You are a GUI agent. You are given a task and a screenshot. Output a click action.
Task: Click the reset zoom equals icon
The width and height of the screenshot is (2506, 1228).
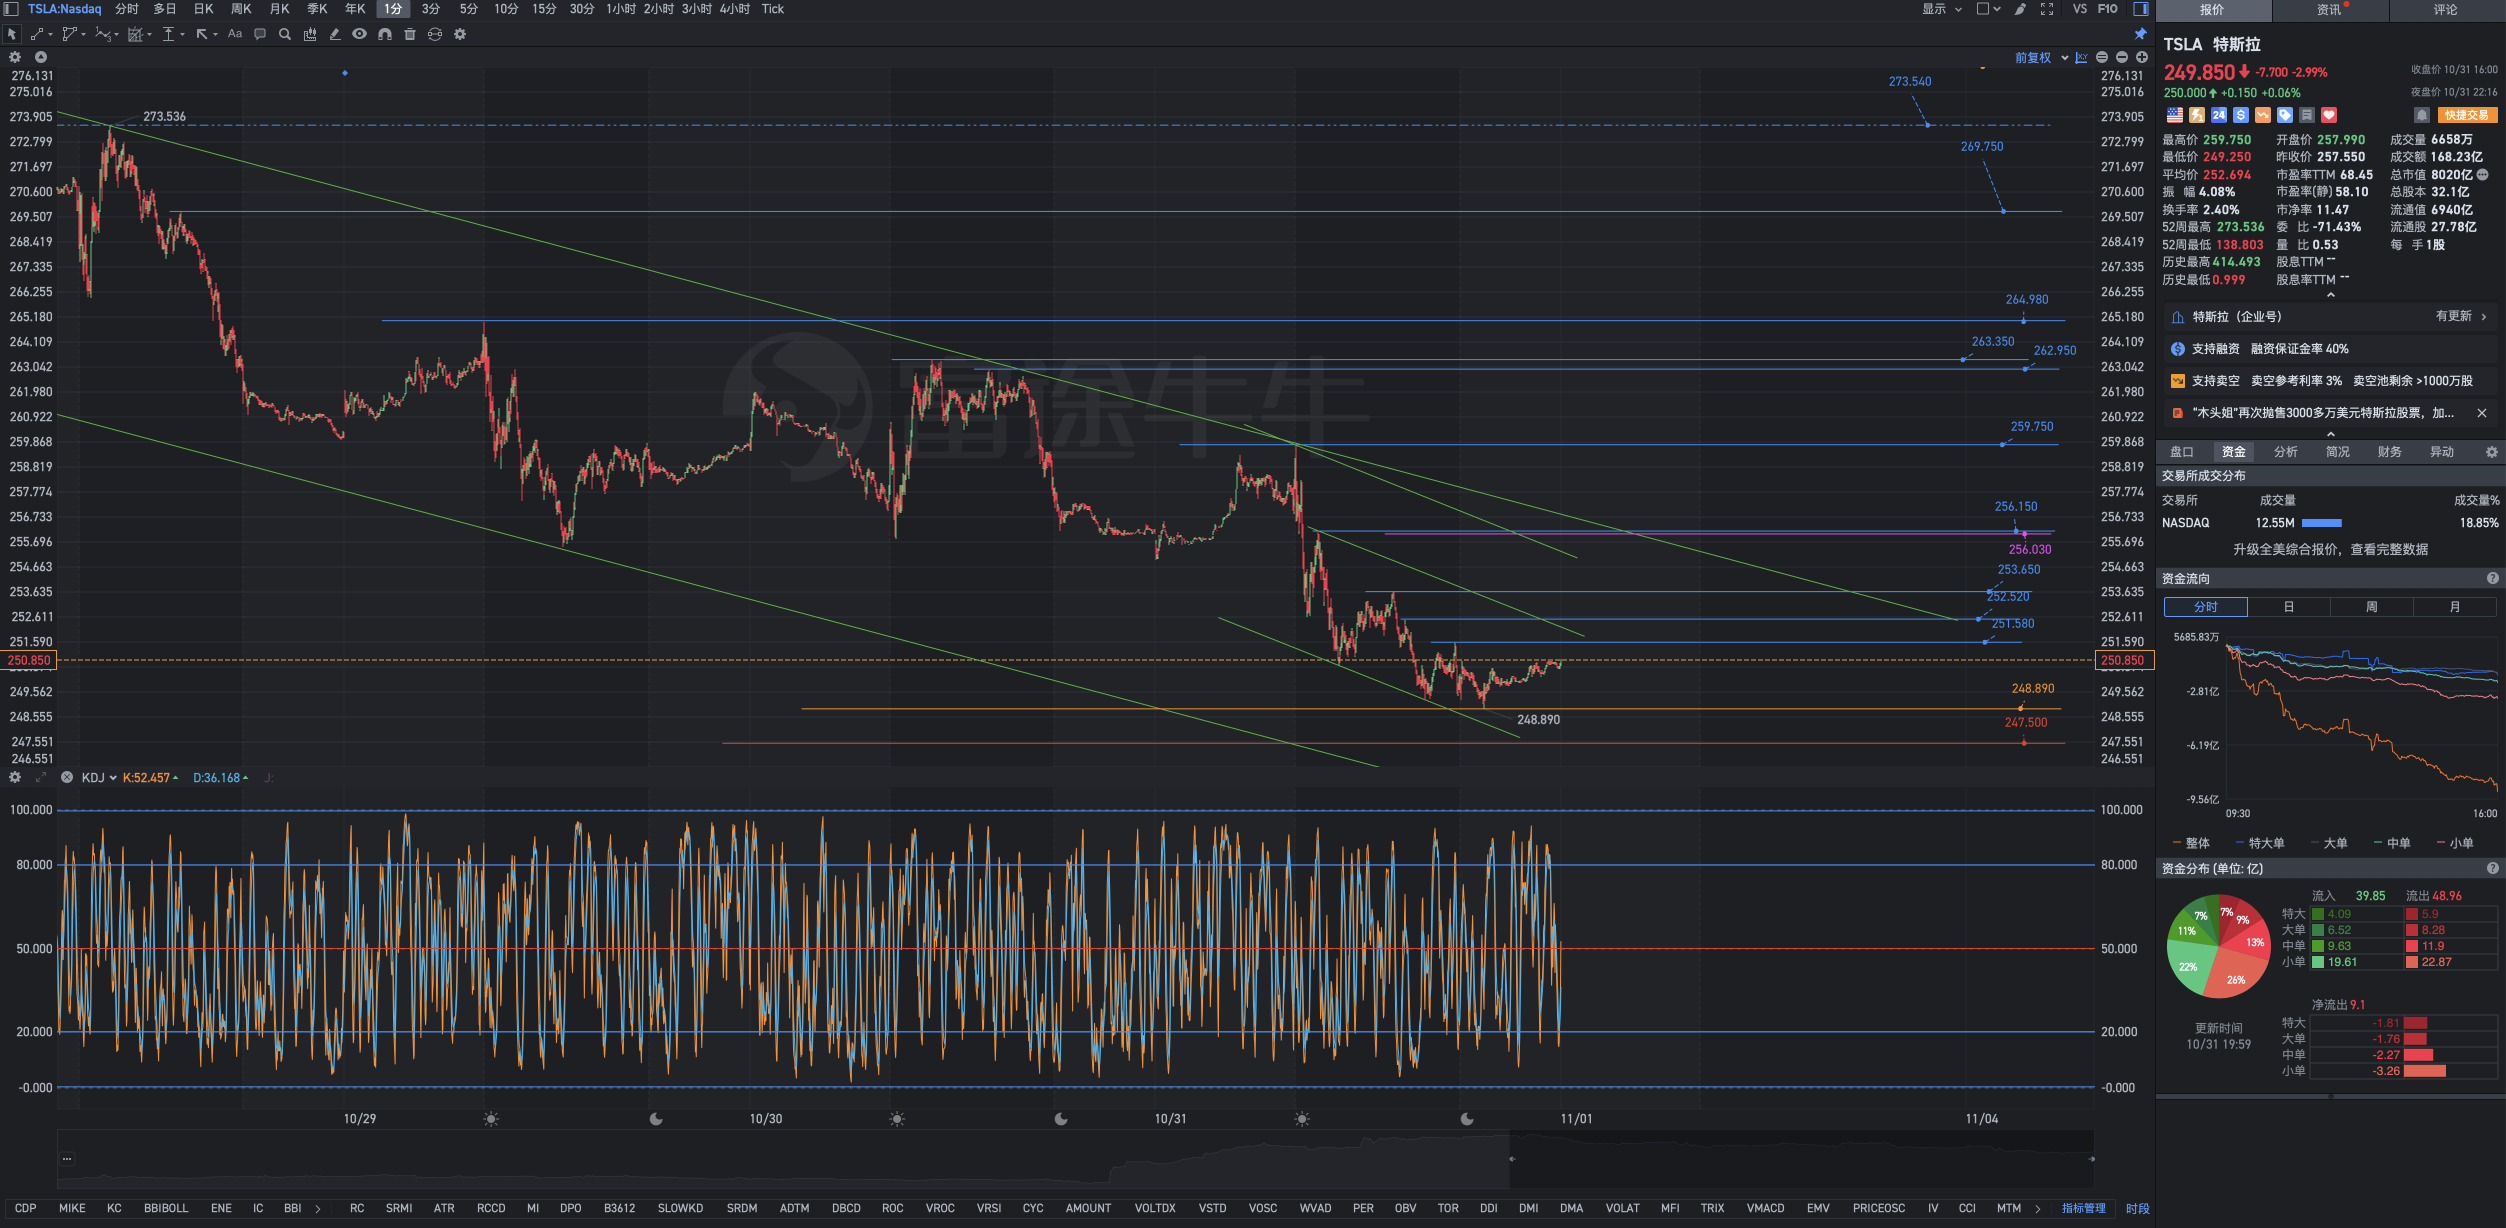click(2102, 58)
